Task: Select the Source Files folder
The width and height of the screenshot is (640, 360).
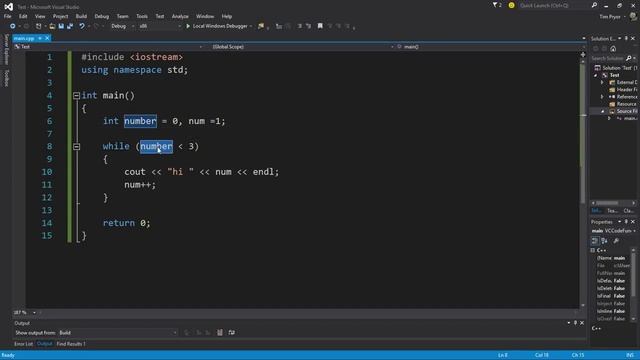Action: (x=623, y=111)
